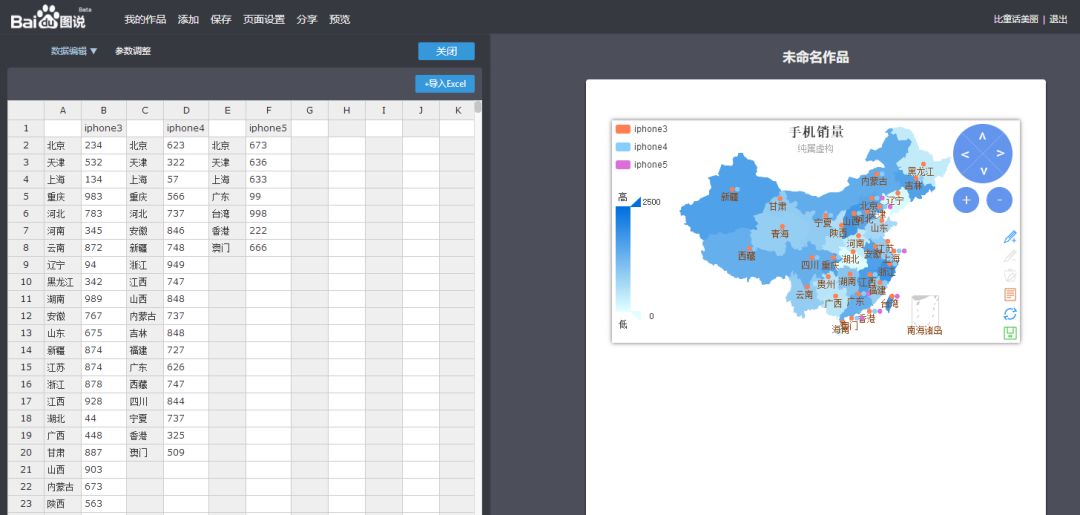Click the 内蒙古 cell in column C
Screen dimensions: 1080x515
[145, 316]
